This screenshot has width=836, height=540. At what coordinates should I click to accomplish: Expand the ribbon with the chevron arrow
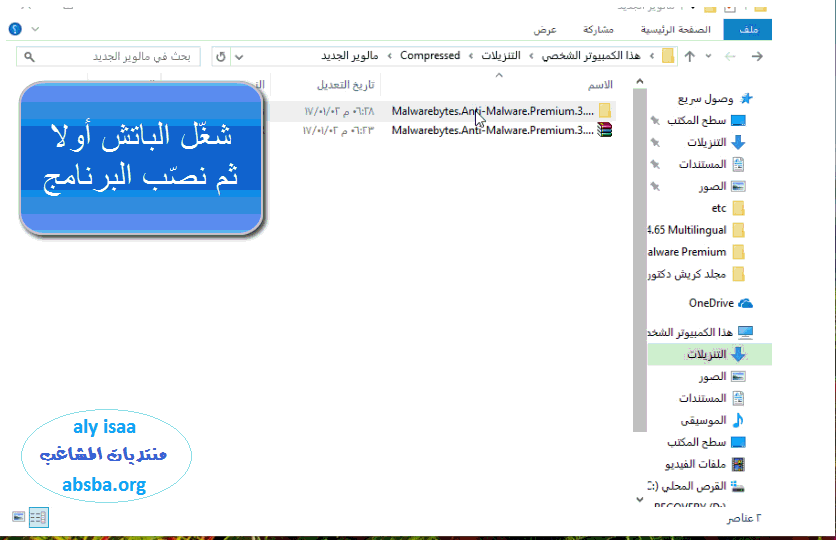tap(36, 30)
